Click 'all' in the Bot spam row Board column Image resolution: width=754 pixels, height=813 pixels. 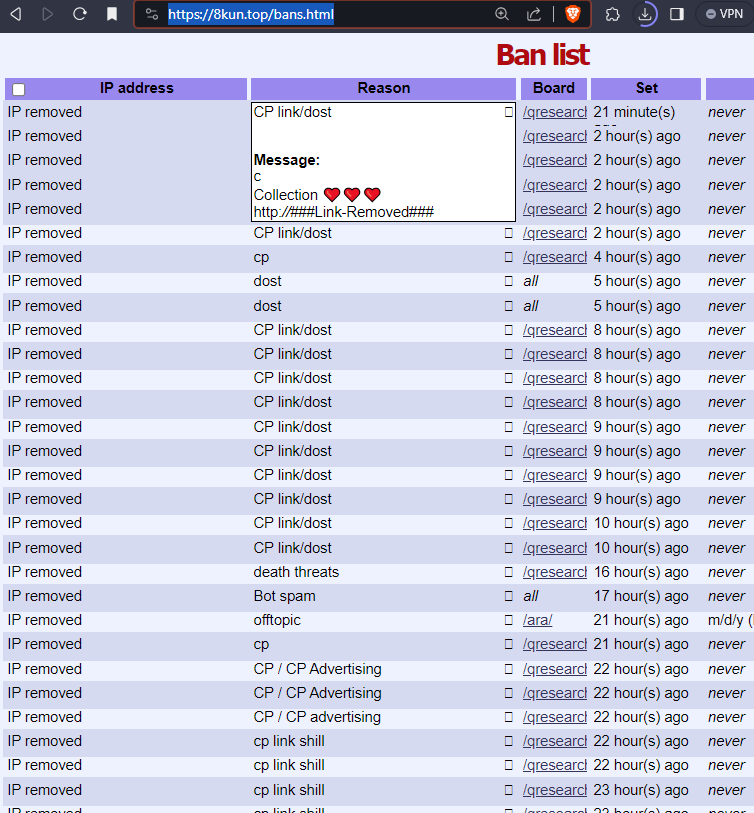point(530,596)
